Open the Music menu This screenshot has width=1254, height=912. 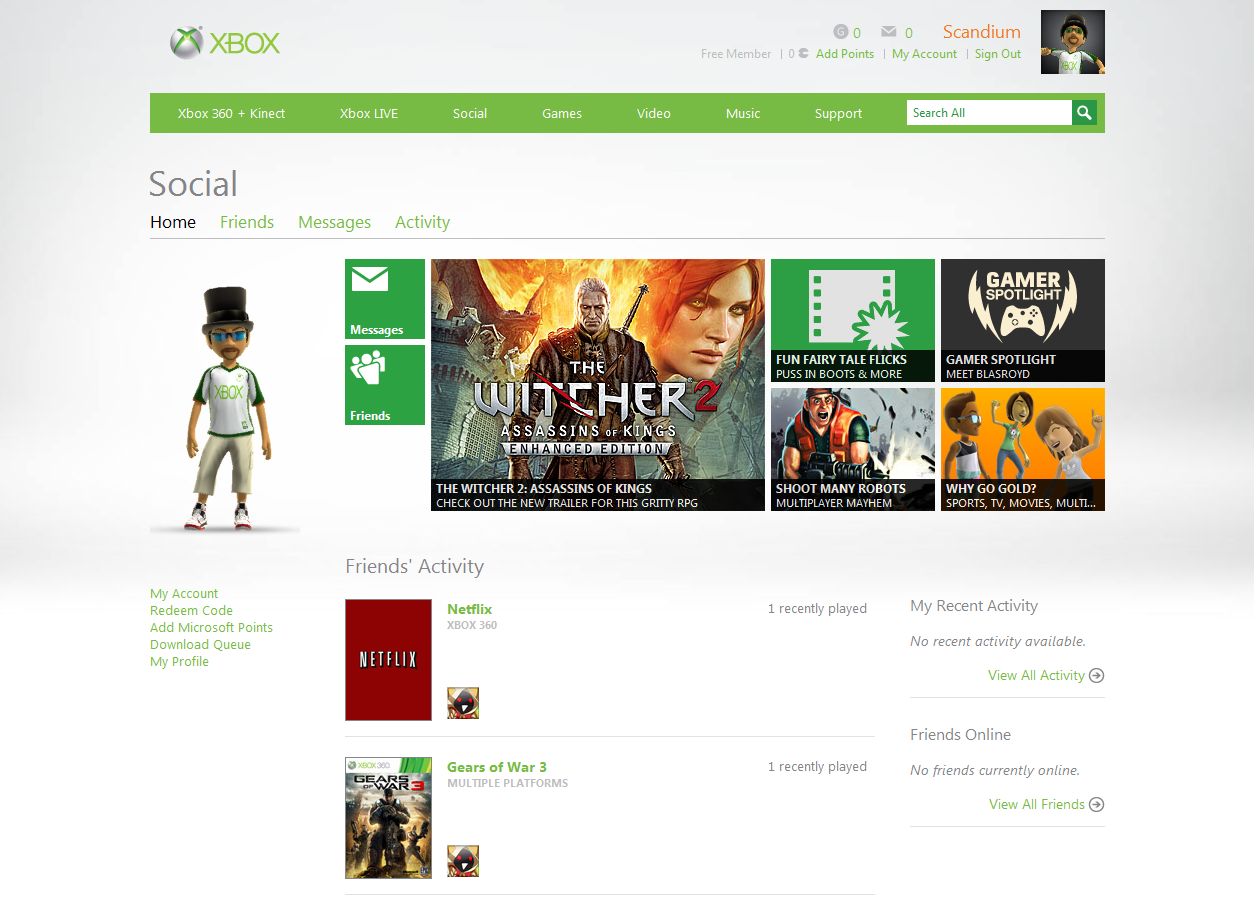[x=743, y=113]
